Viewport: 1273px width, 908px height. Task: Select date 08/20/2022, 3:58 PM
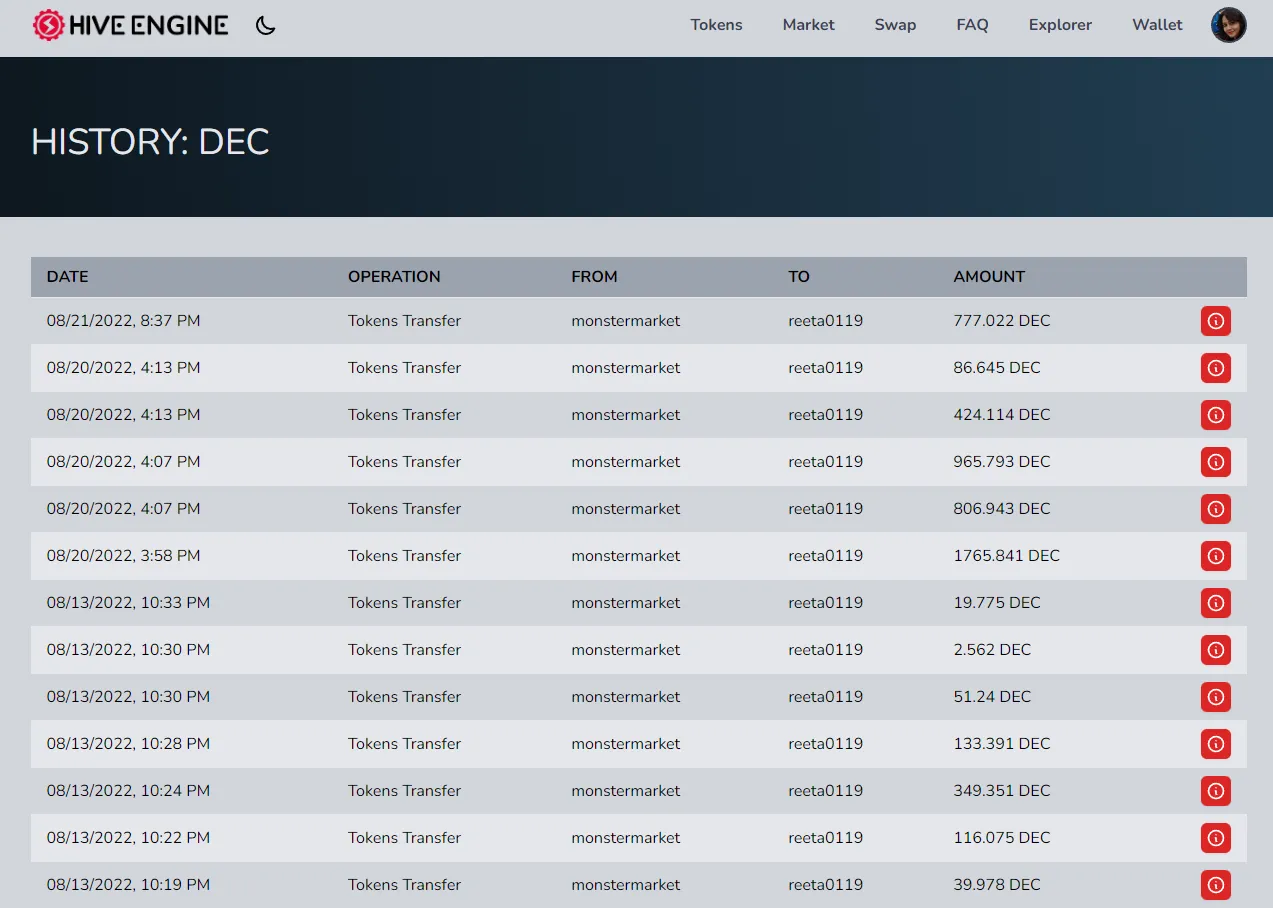(x=123, y=556)
